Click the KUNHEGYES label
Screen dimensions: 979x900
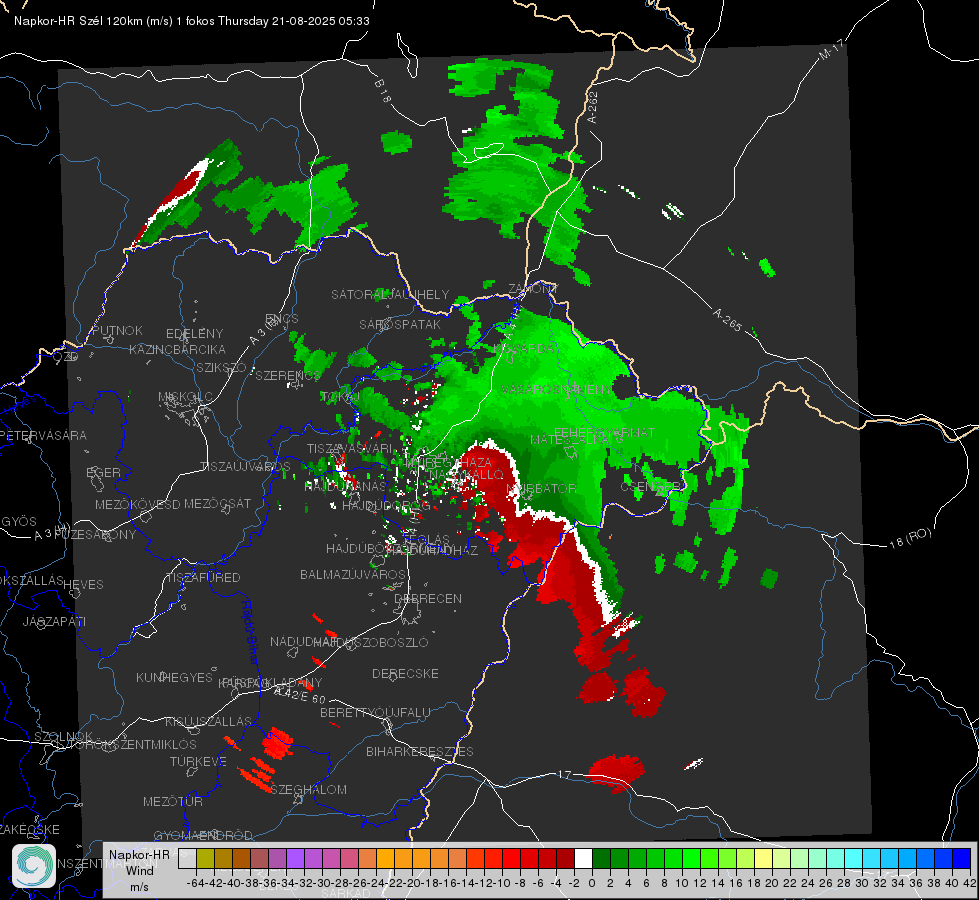point(174,678)
